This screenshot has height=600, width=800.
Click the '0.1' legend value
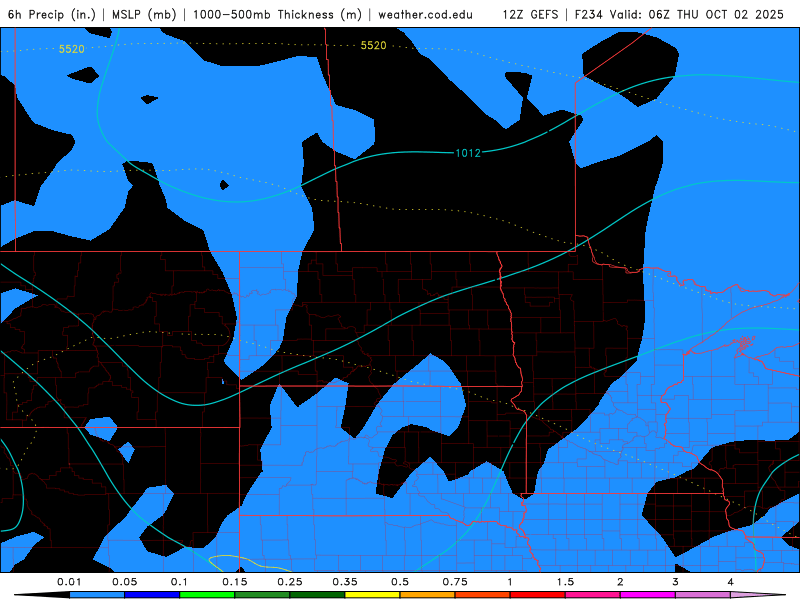[179, 582]
